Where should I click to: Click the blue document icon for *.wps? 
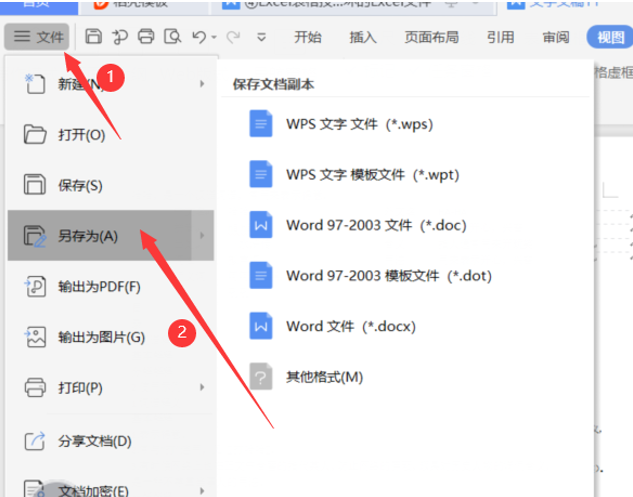(260, 124)
